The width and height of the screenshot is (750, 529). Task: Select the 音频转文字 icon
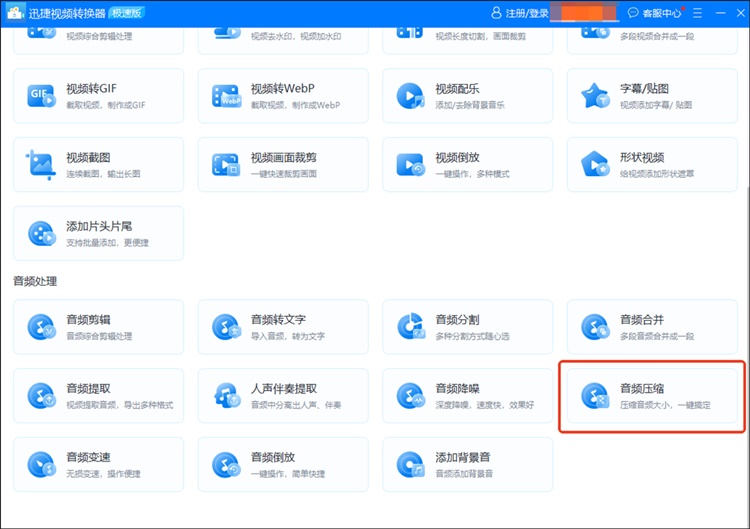click(226, 327)
